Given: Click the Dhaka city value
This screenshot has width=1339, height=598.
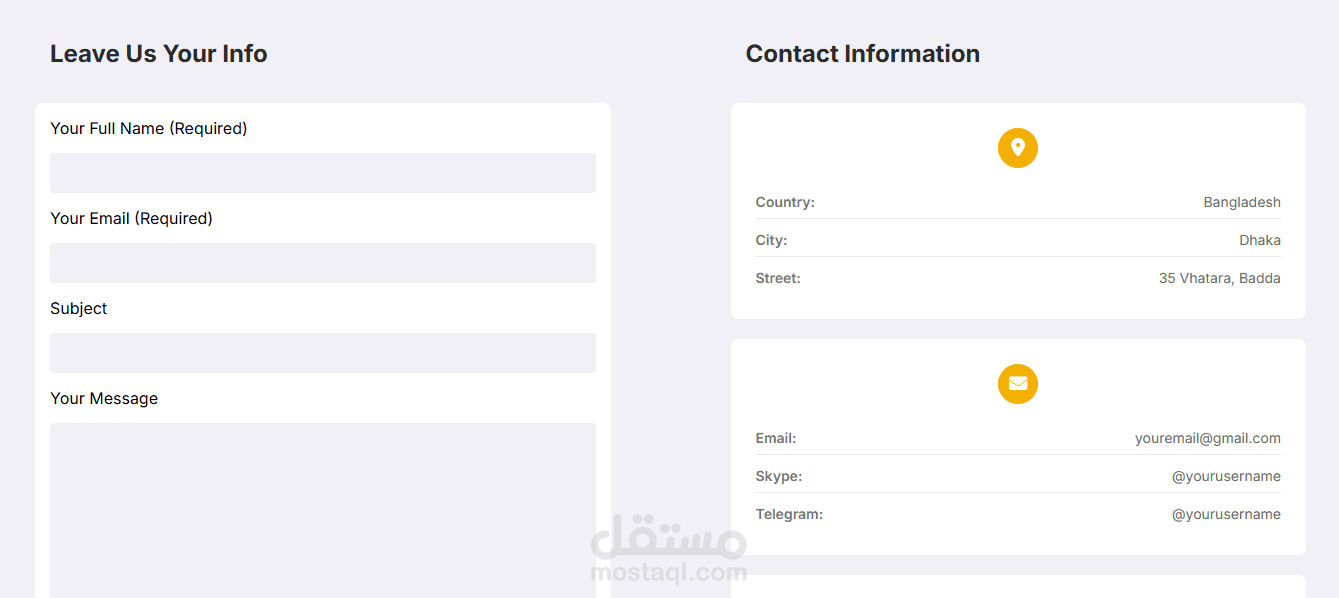Looking at the screenshot, I should (x=1260, y=240).
